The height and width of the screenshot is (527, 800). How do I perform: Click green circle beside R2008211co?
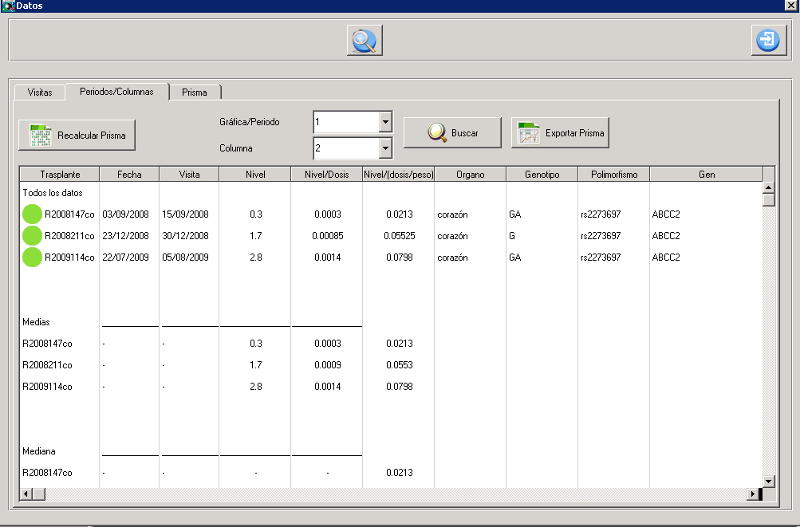[x=33, y=236]
